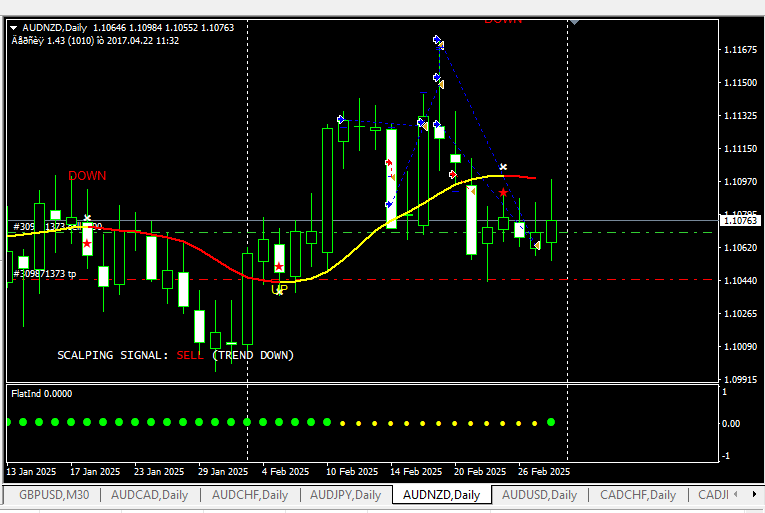Viewport: 765px width, 513px height.
Task: Click the 14 Feb 2025 date label
Action: click(416, 472)
